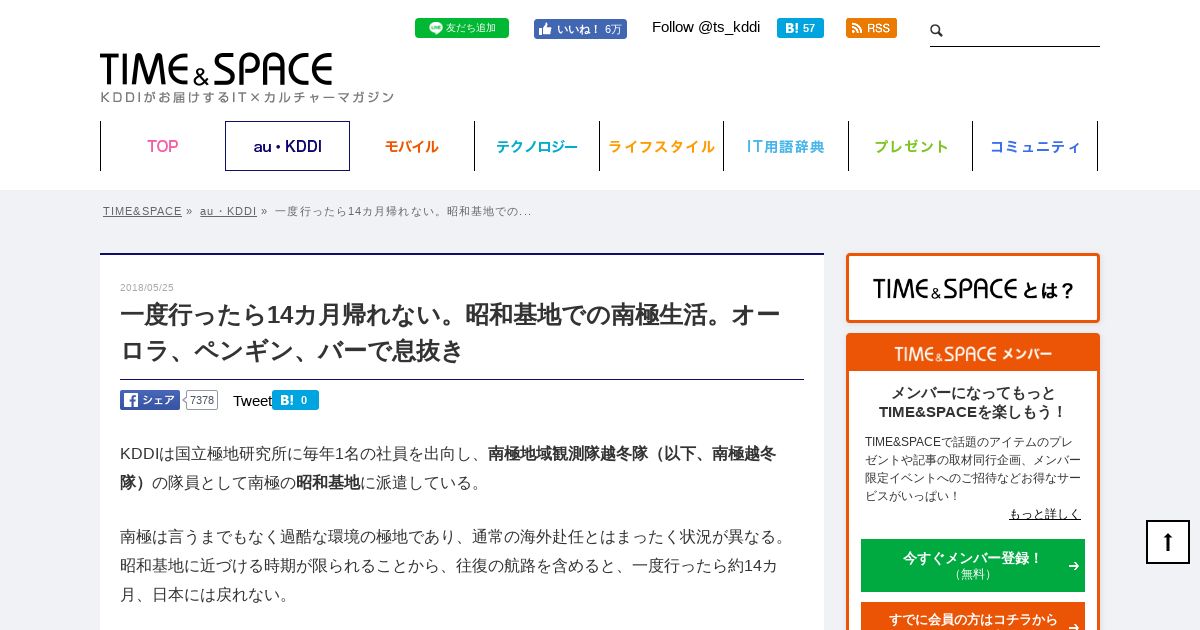This screenshot has width=1200, height=630.
Task: Click 今すぐメンバー登録！ green button
Action: tap(973, 565)
